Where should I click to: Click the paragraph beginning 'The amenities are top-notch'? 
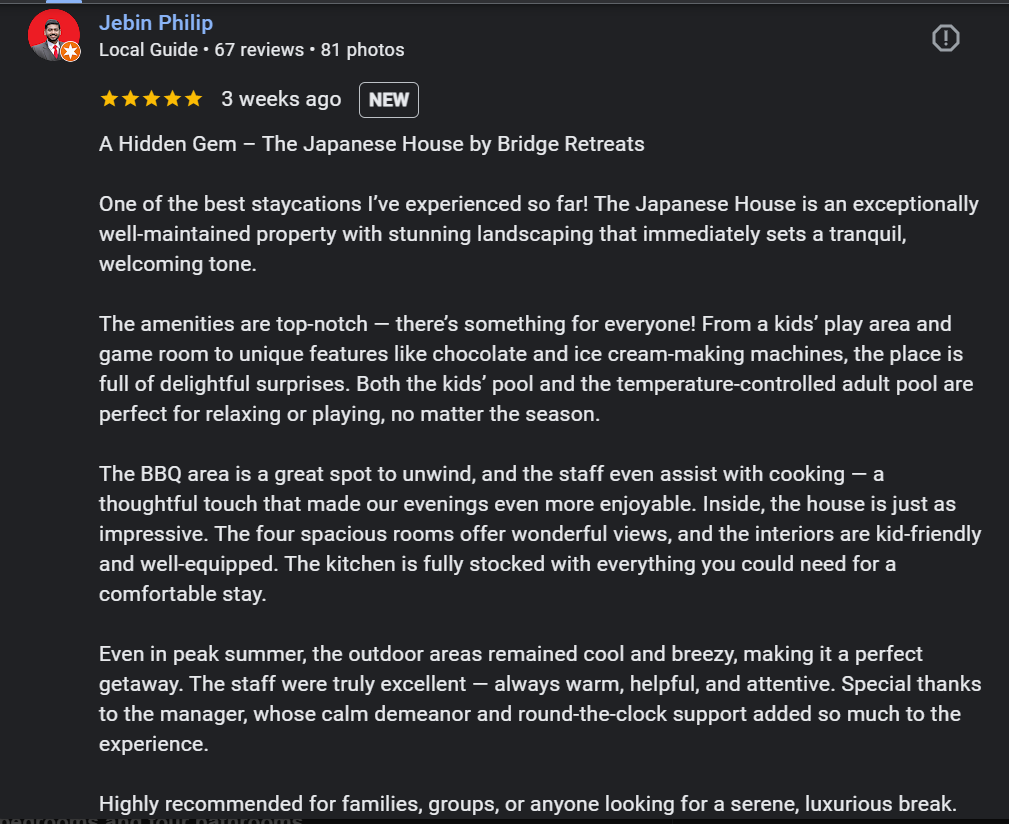[536, 368]
